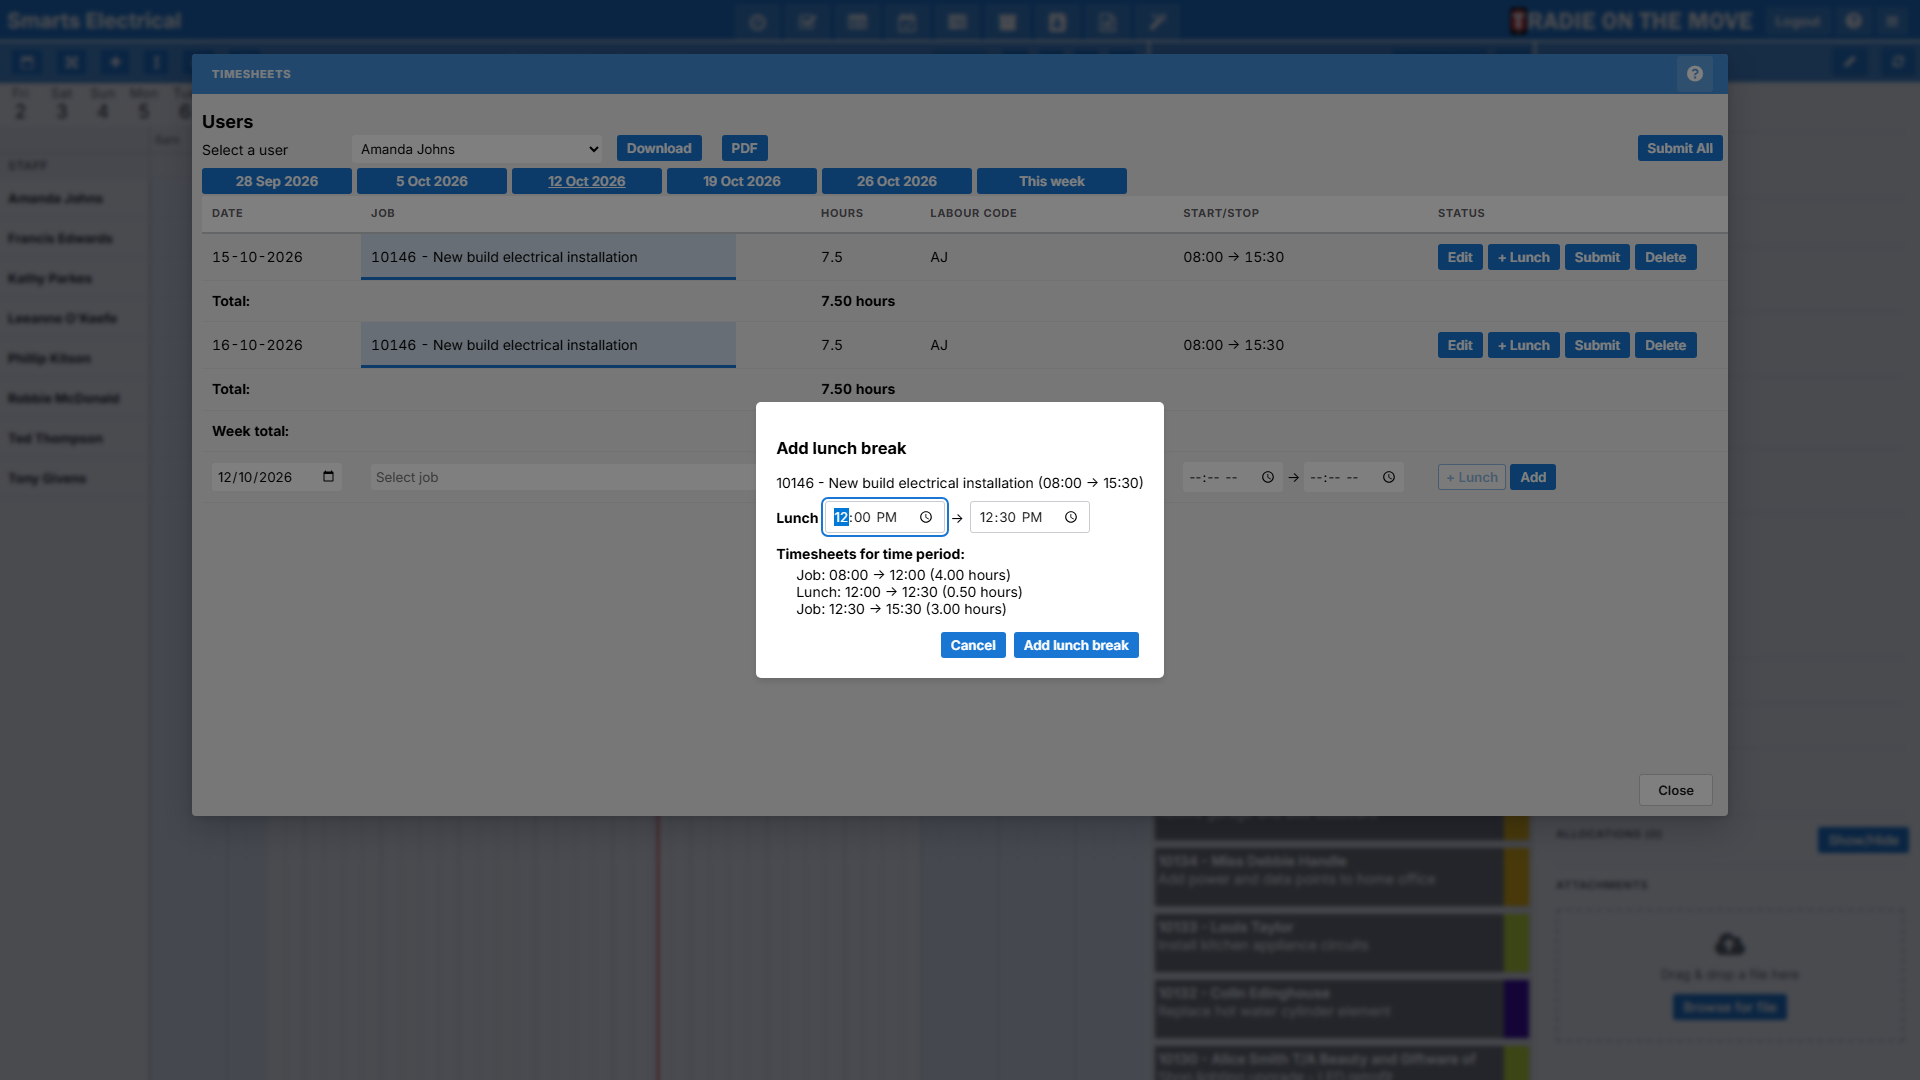Click 08:00 → 15:30 for 15-10-2026
Screen dimensions: 1920x1080
point(1233,257)
